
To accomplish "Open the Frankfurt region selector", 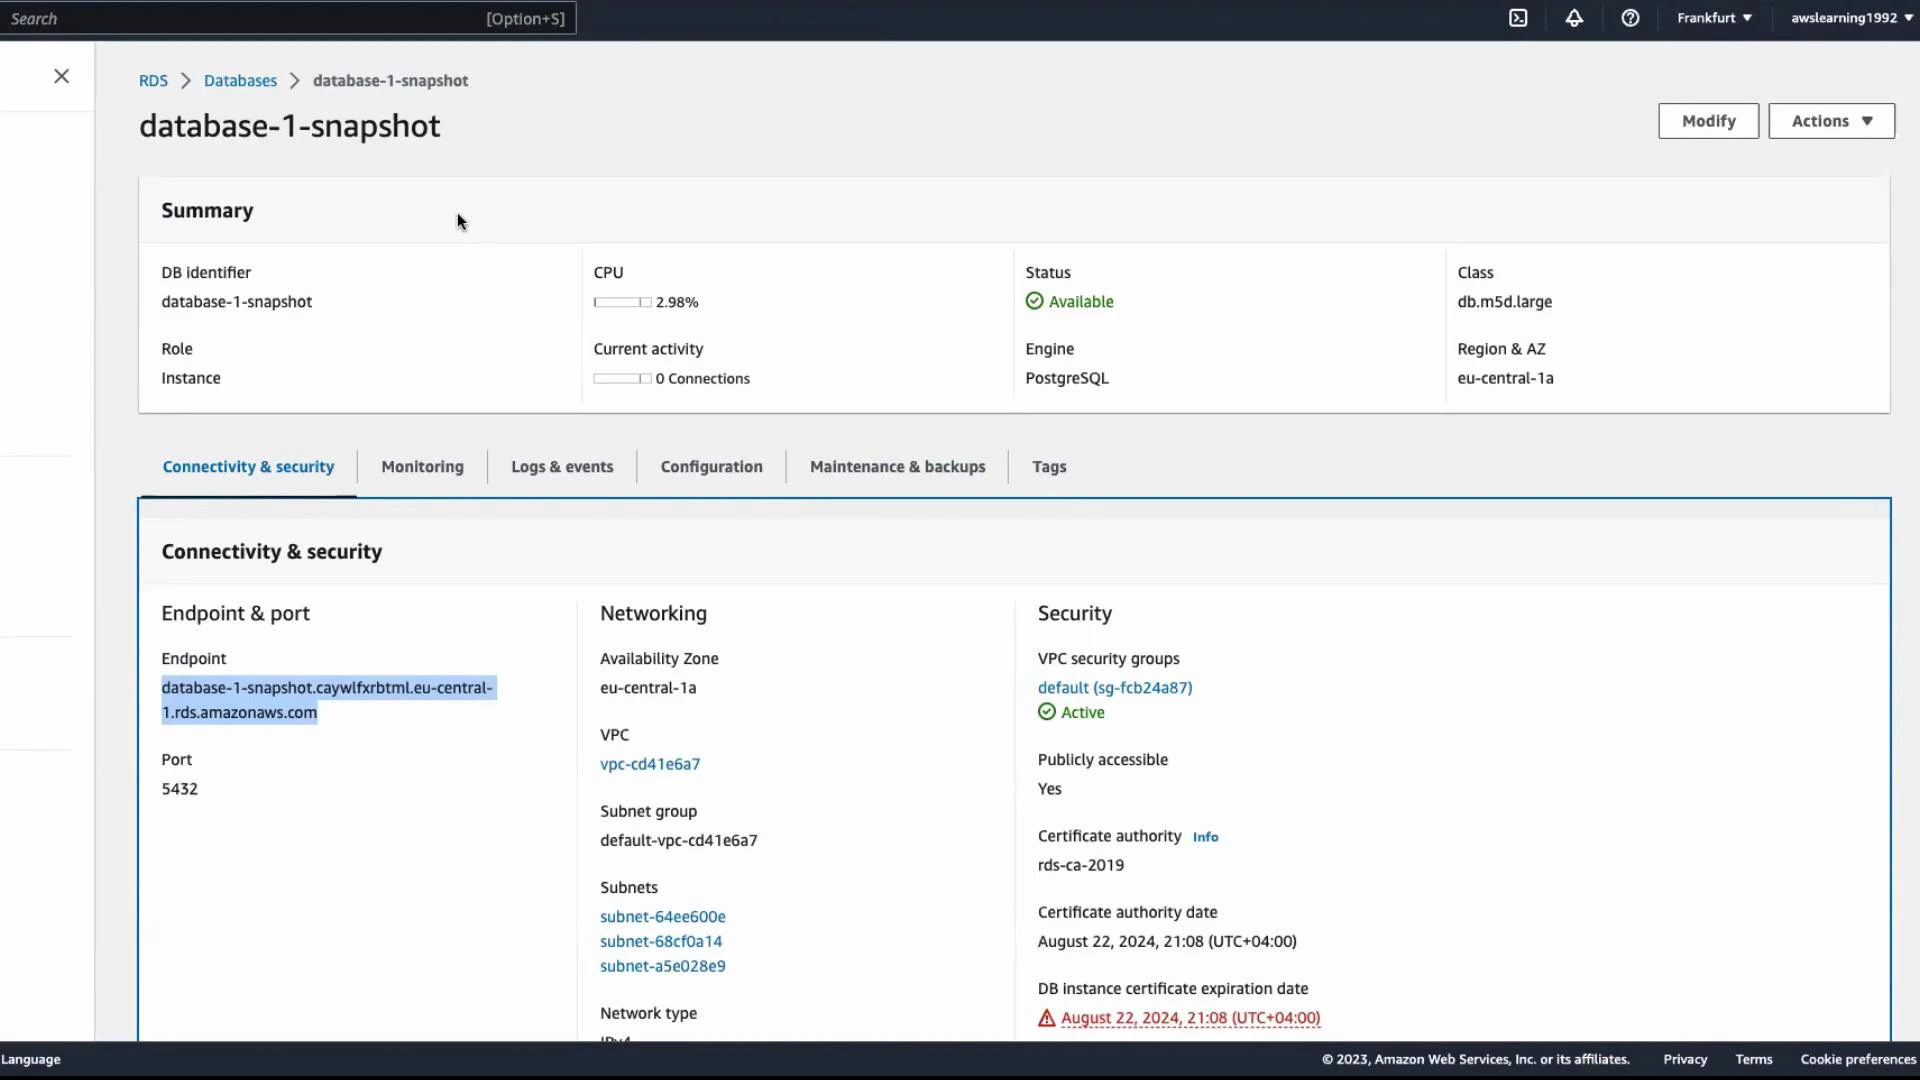I will [x=1713, y=18].
